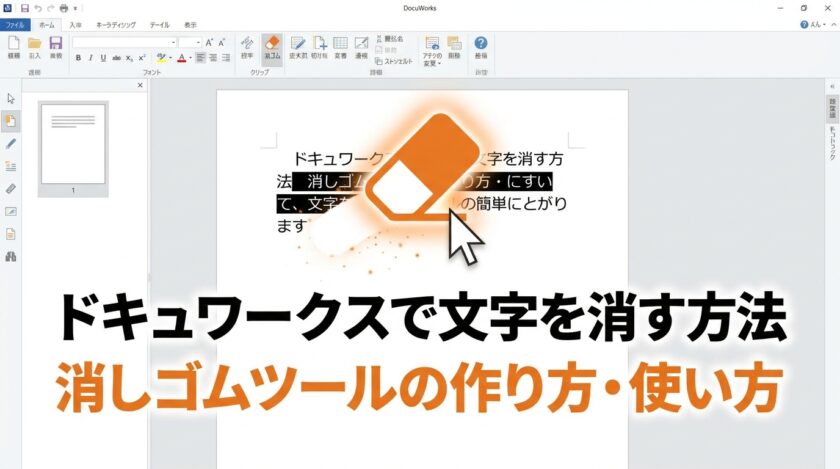The height and width of the screenshot is (469, 840).
Task: Toggle bold formatting
Action: click(78, 58)
